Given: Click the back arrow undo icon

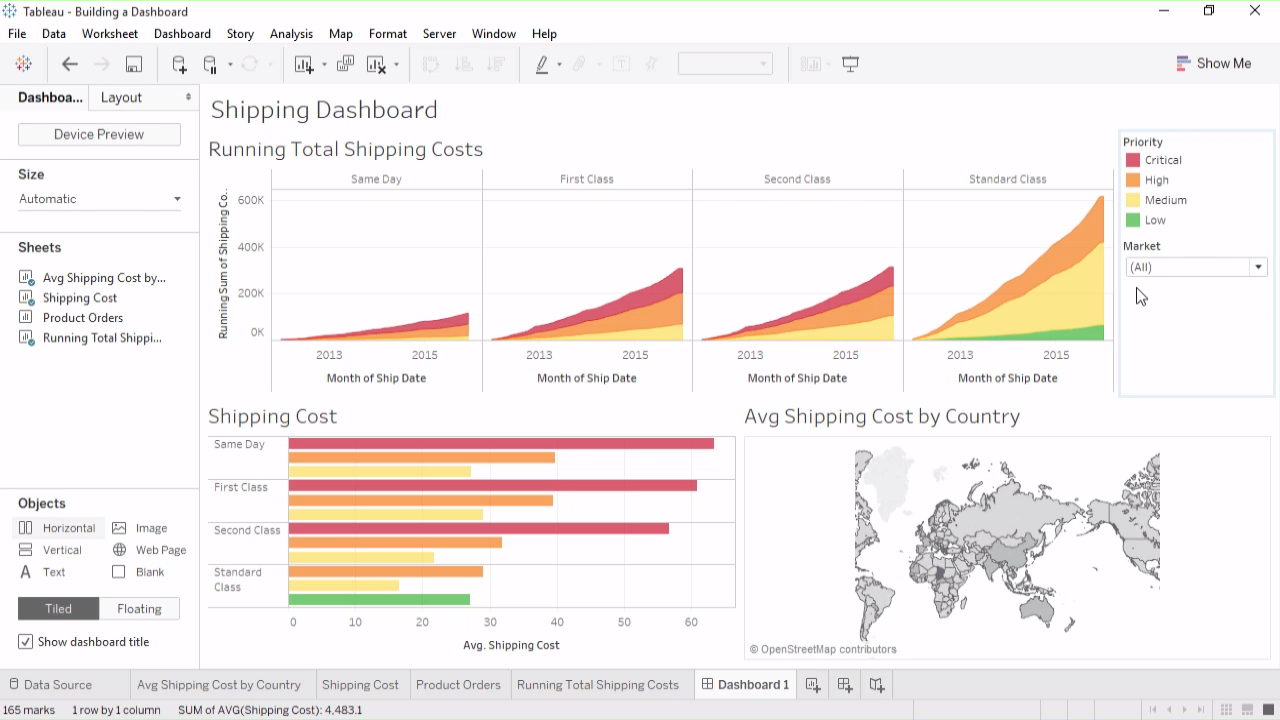Looking at the screenshot, I should [69, 64].
